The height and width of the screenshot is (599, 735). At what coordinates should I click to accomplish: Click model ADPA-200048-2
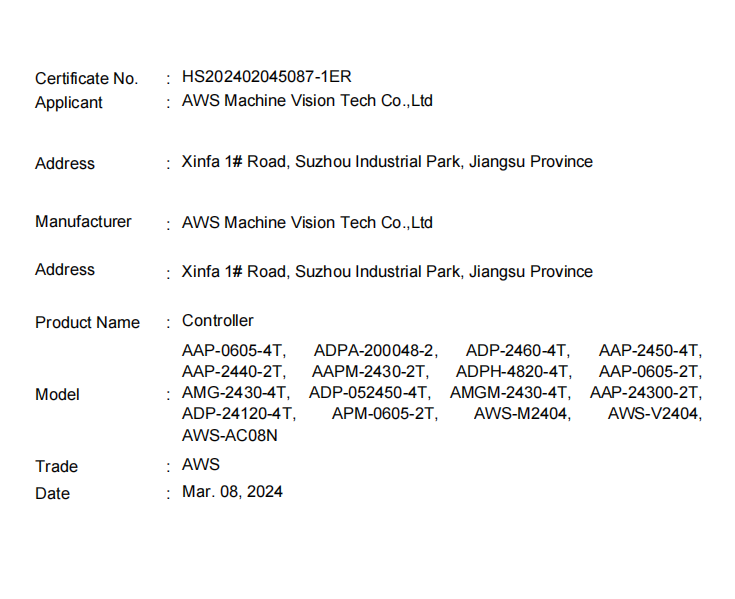tap(376, 350)
